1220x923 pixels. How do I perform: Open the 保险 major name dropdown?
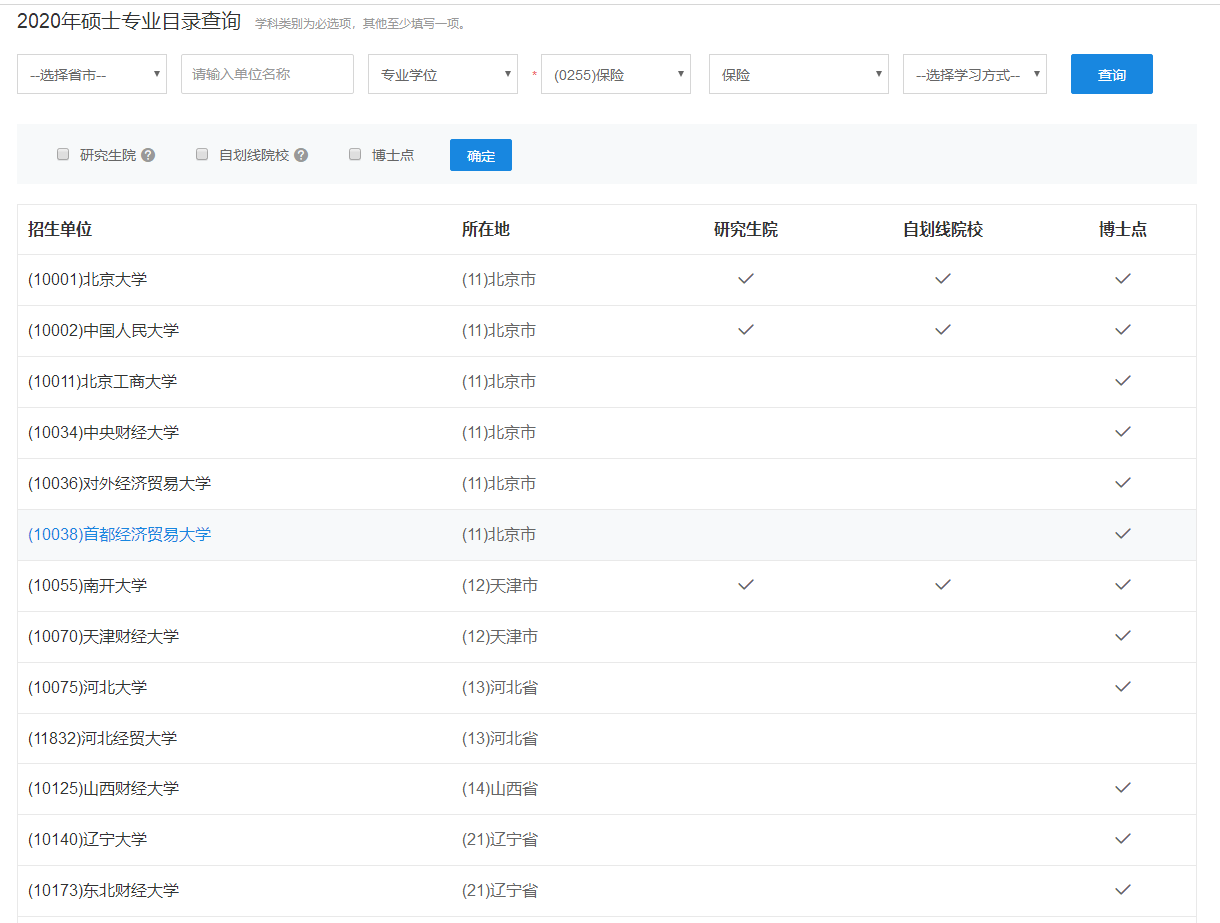(799, 74)
